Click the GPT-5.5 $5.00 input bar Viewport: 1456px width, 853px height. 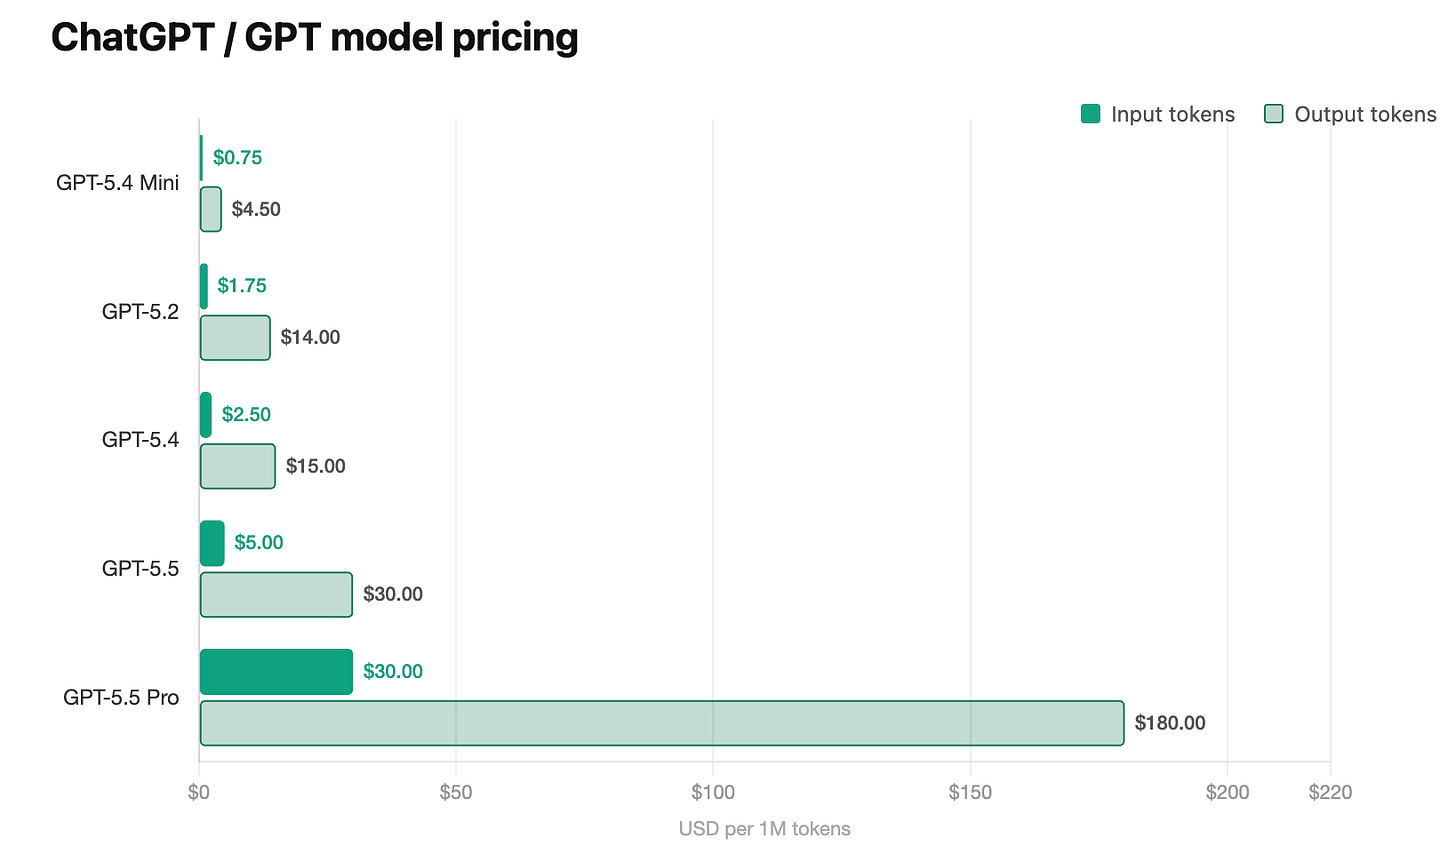(x=212, y=543)
